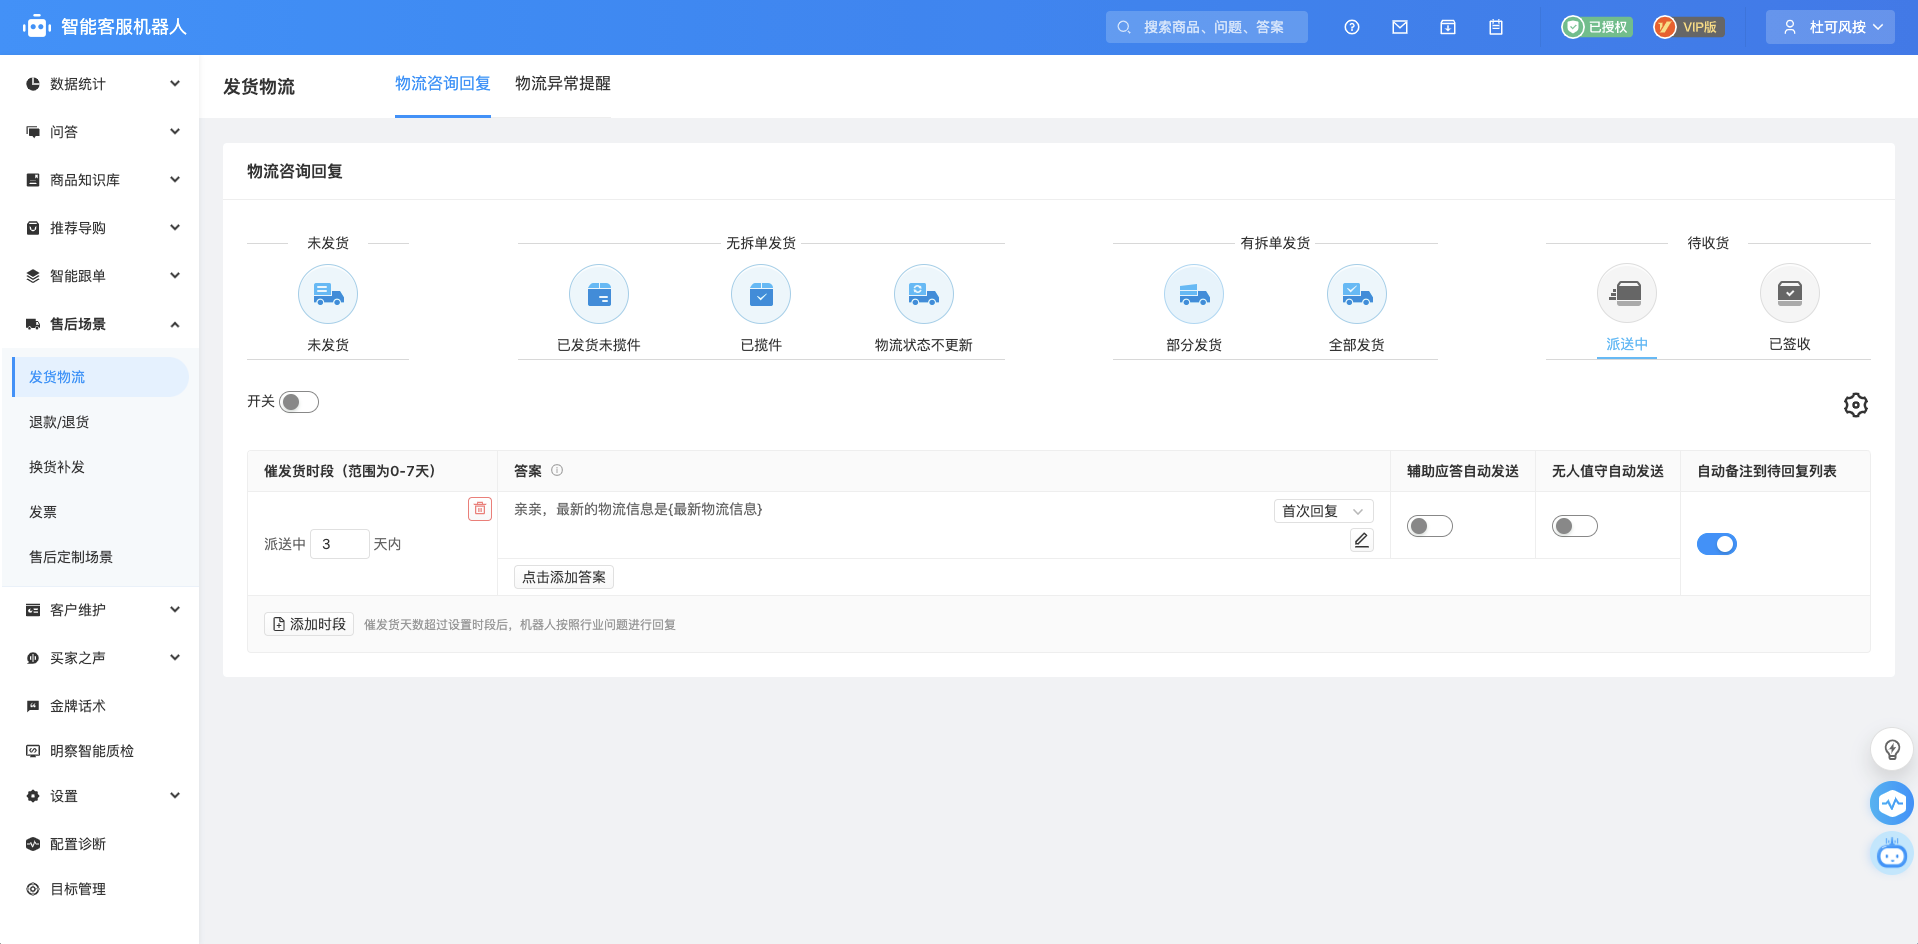Click the 金牌话术 sidebar item
The height and width of the screenshot is (944, 1918).
tap(78, 706)
